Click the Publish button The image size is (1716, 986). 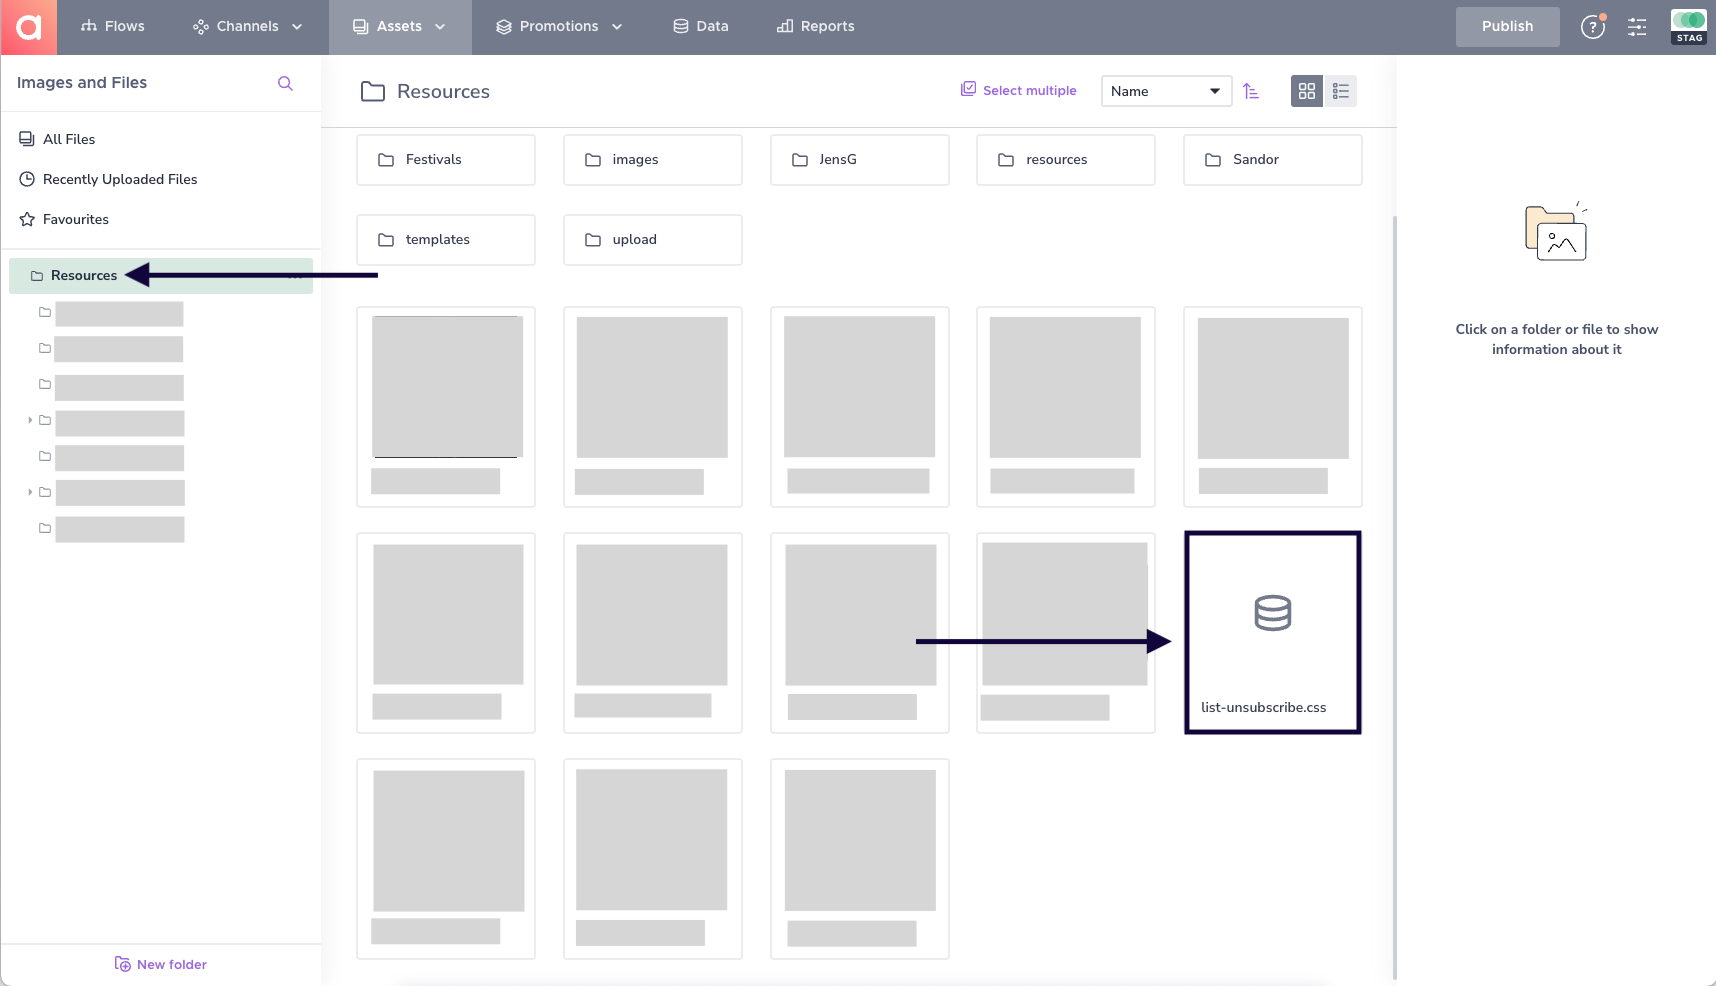(1507, 27)
